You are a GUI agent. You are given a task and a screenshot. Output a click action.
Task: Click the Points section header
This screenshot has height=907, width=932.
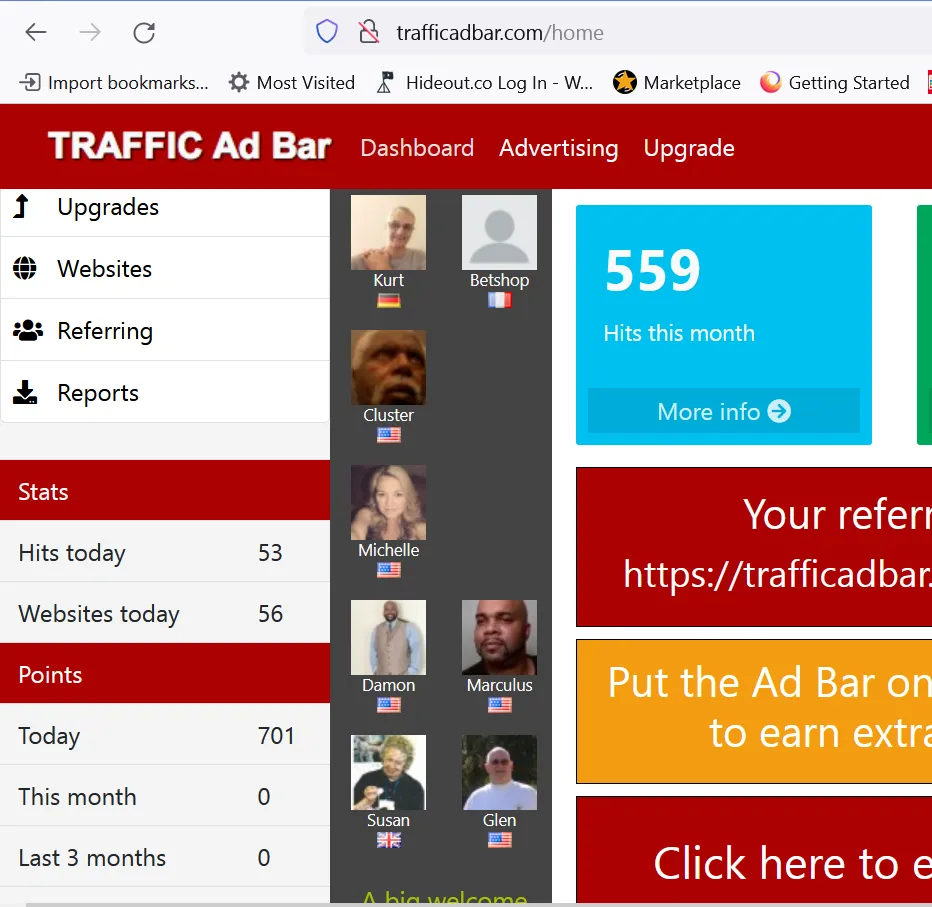165,674
